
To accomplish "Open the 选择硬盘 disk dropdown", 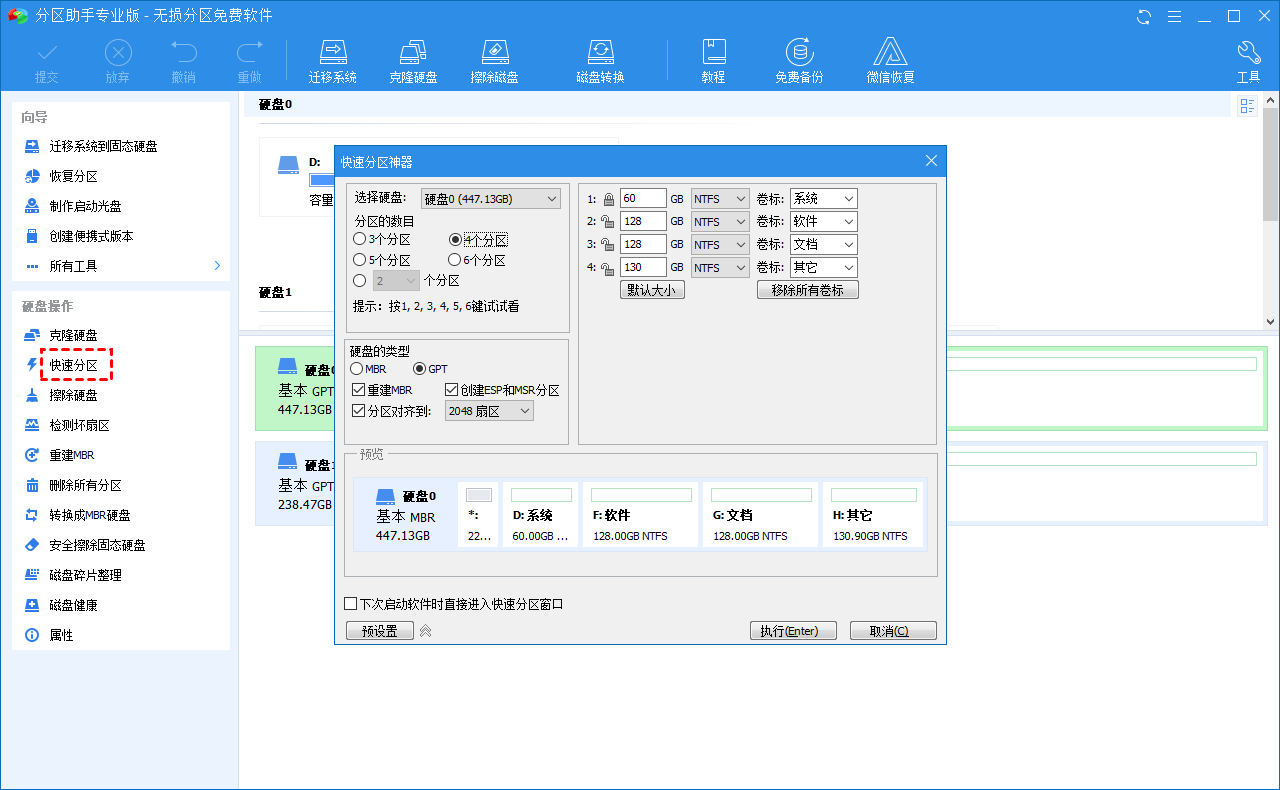I will point(491,199).
